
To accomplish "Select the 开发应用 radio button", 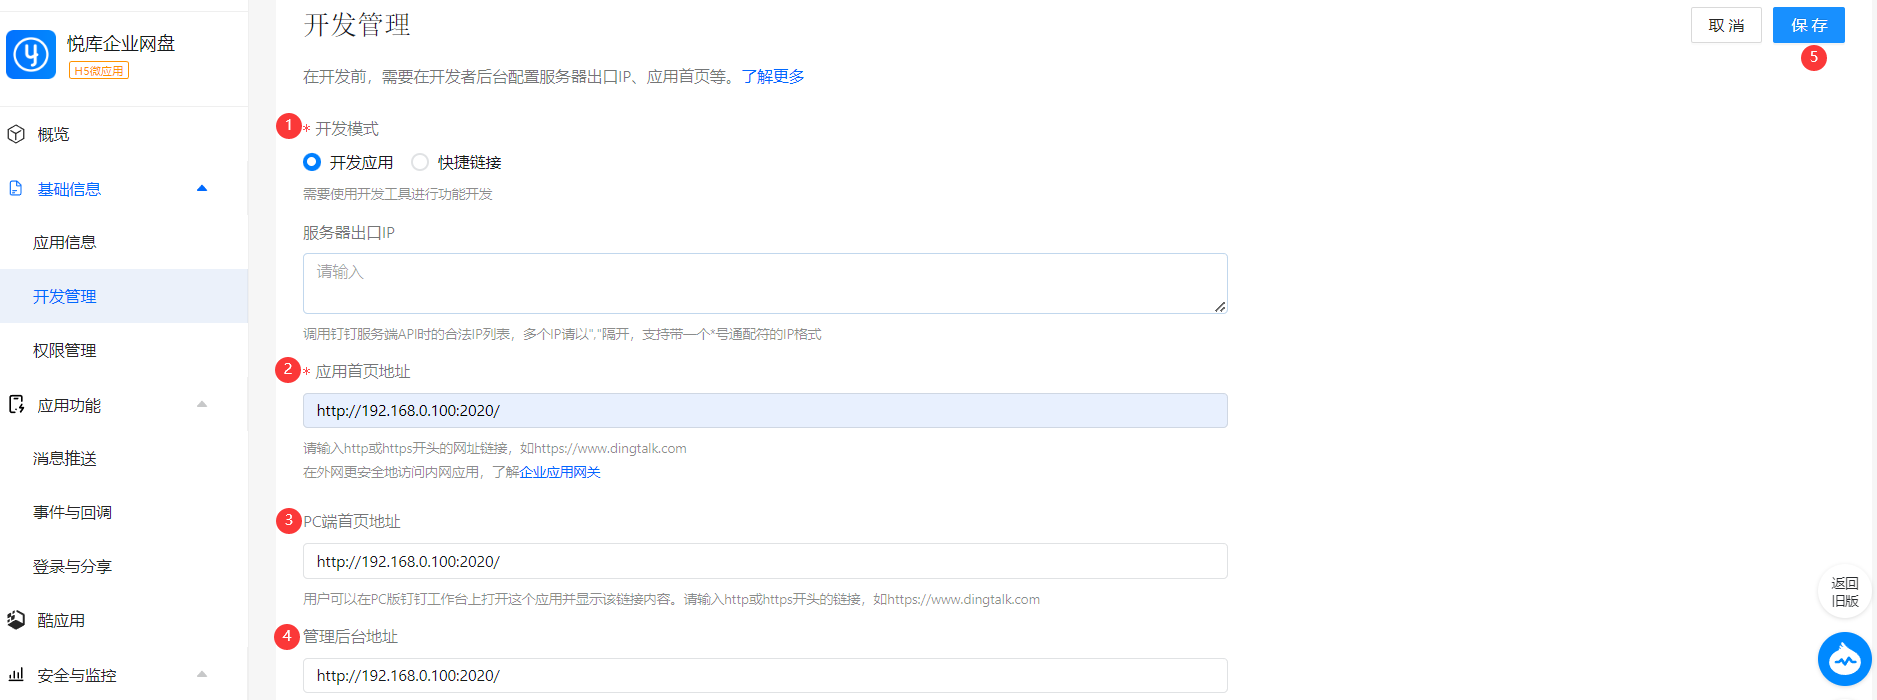I will [312, 162].
